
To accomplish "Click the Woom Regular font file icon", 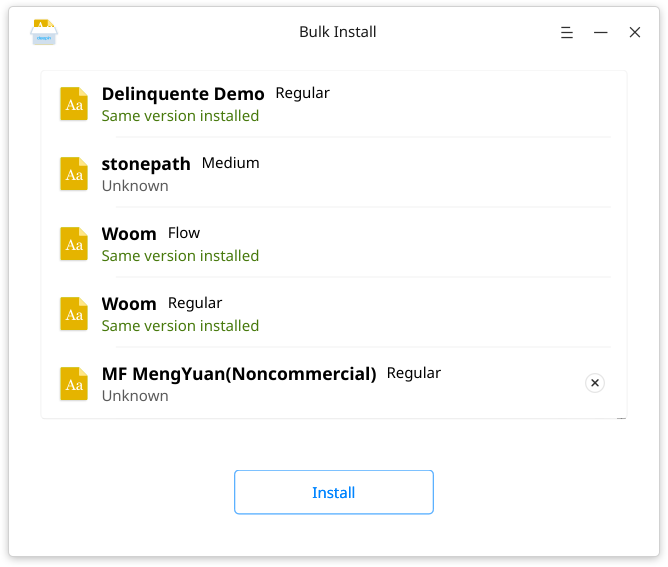I will click(74, 314).
